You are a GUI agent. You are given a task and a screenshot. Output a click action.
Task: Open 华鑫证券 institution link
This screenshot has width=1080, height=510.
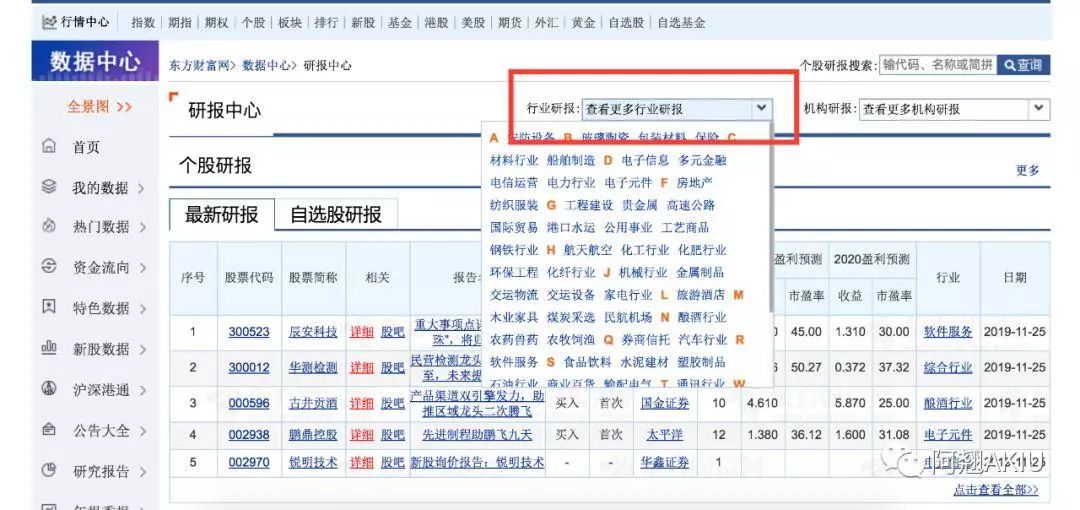point(665,462)
